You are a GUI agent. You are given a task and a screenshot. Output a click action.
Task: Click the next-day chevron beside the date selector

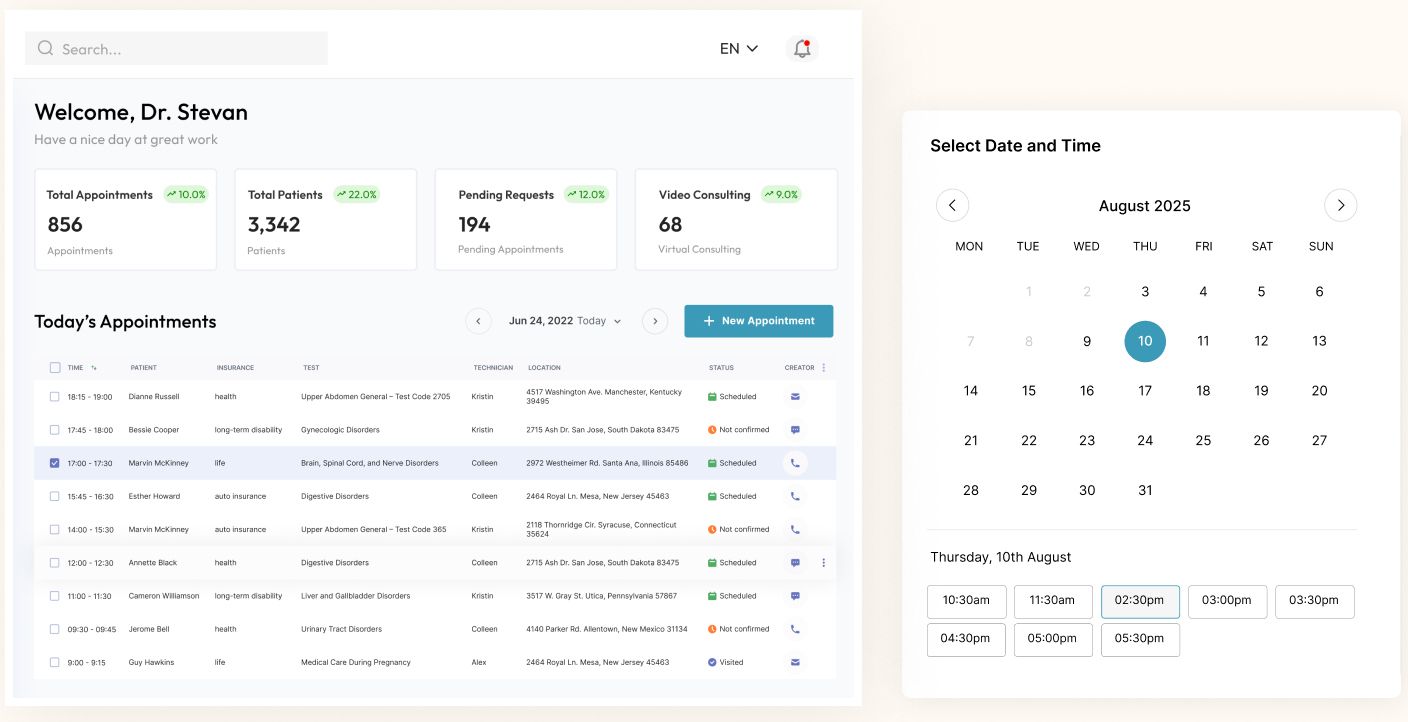(x=654, y=320)
